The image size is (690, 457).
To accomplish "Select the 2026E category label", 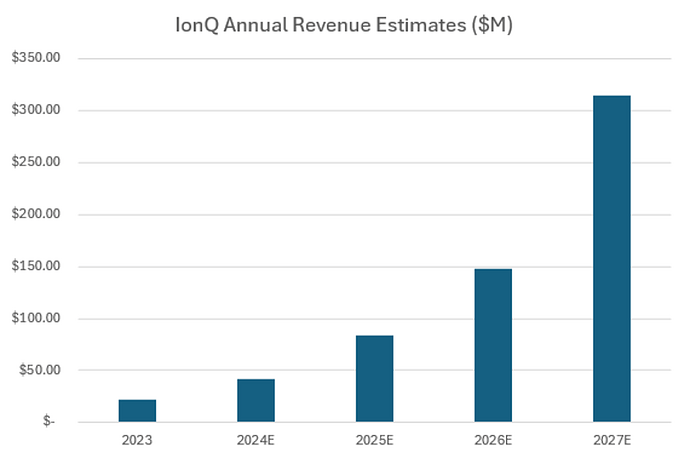I will pyautogui.click(x=493, y=440).
